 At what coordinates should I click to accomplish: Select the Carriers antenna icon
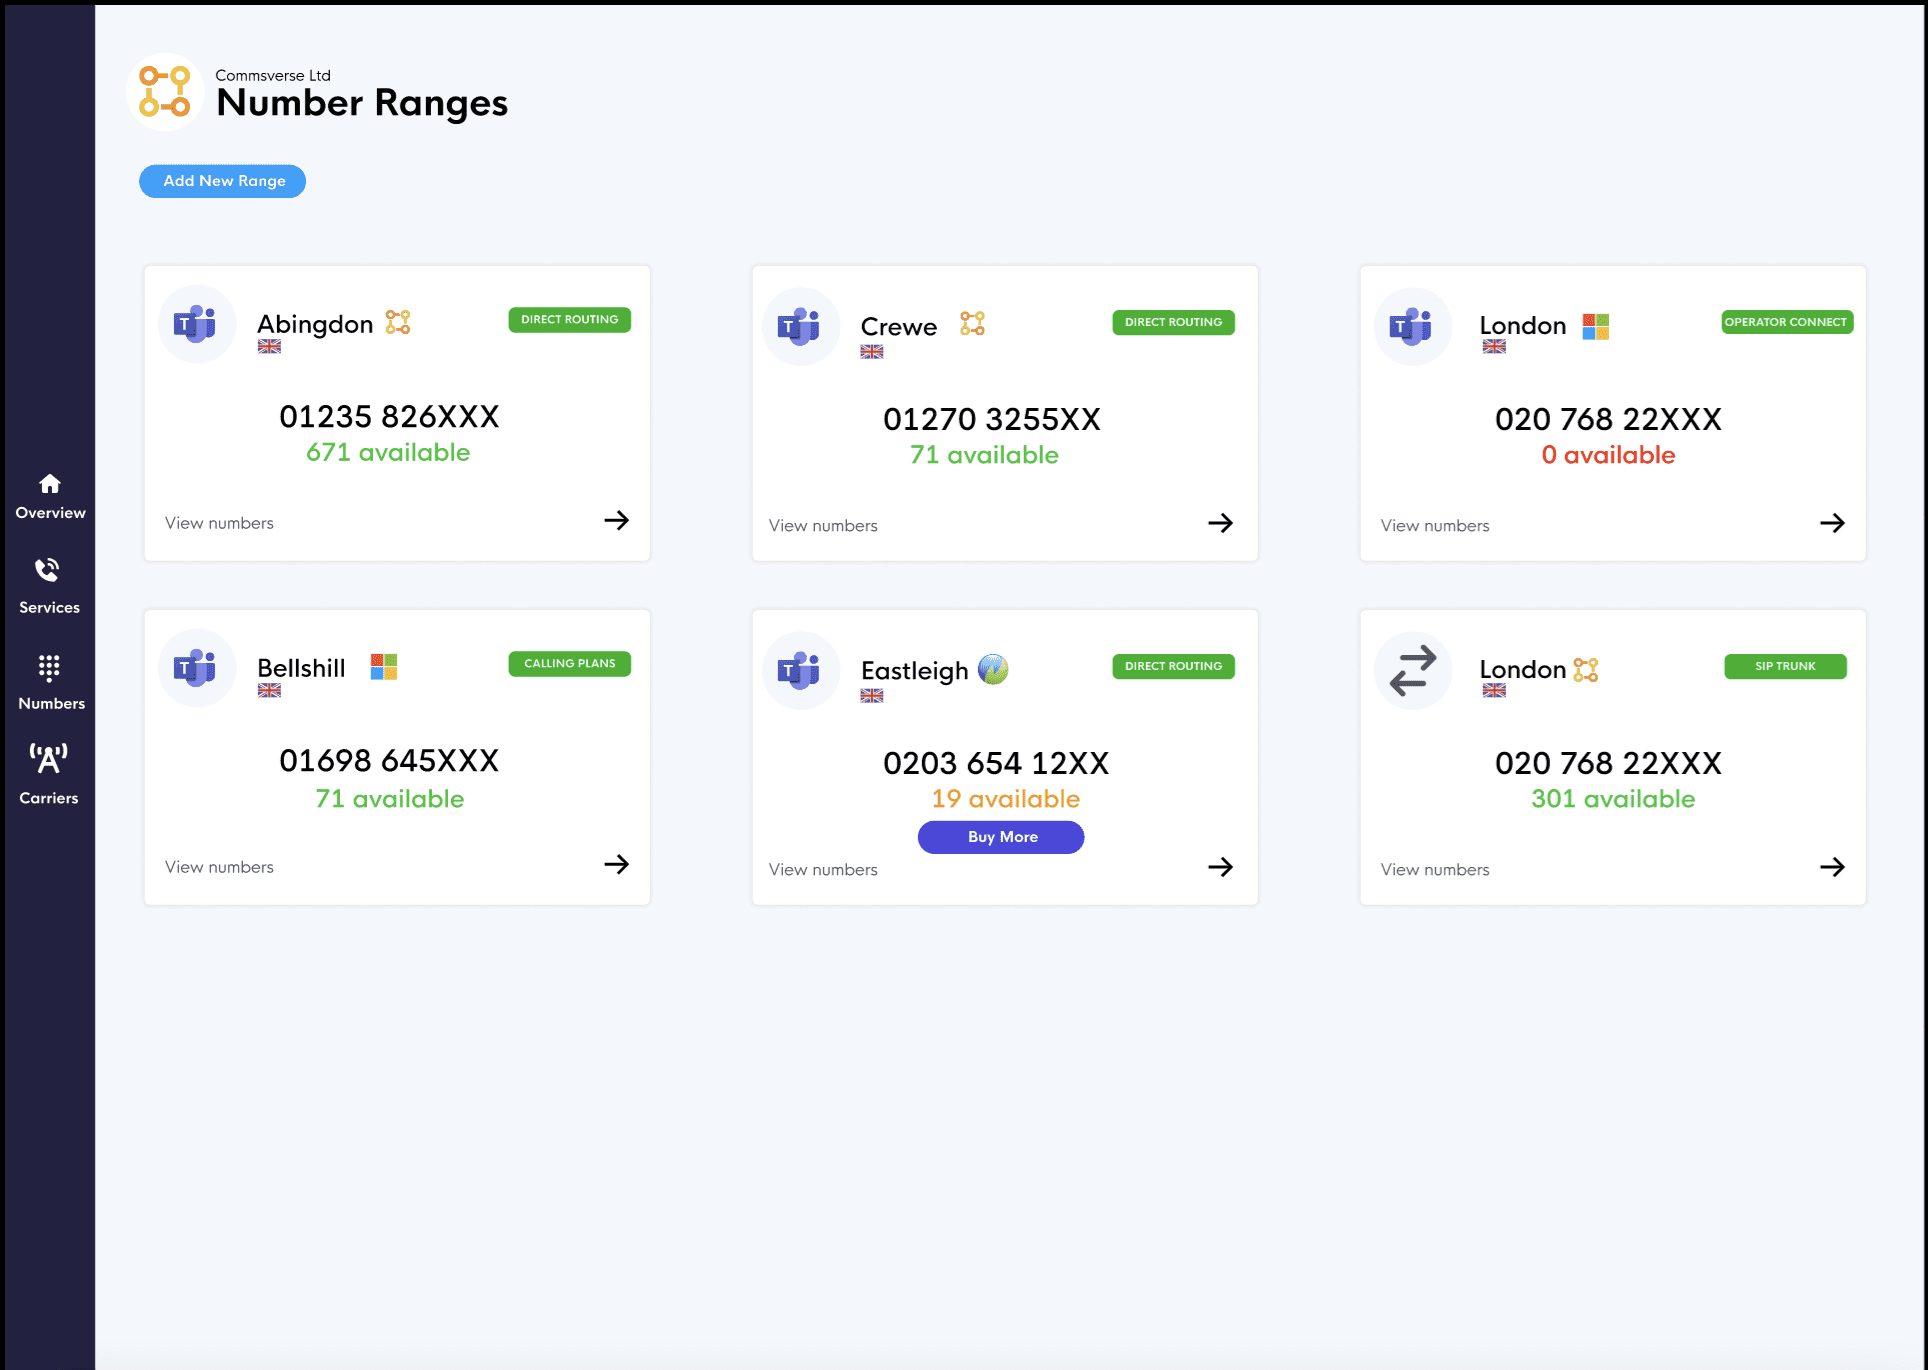click(49, 764)
